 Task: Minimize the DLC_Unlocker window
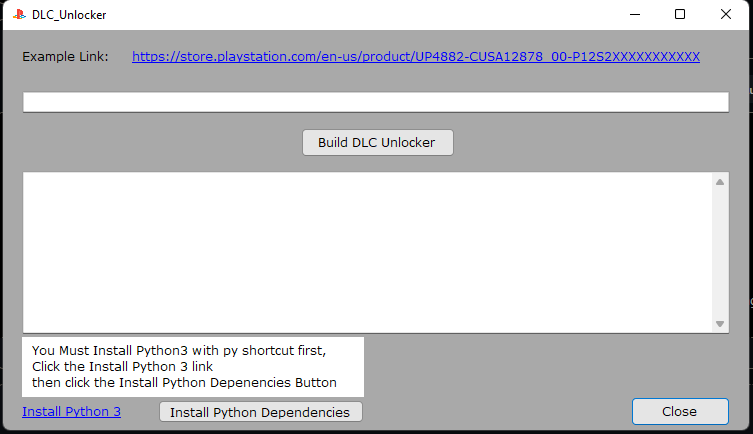click(635, 14)
